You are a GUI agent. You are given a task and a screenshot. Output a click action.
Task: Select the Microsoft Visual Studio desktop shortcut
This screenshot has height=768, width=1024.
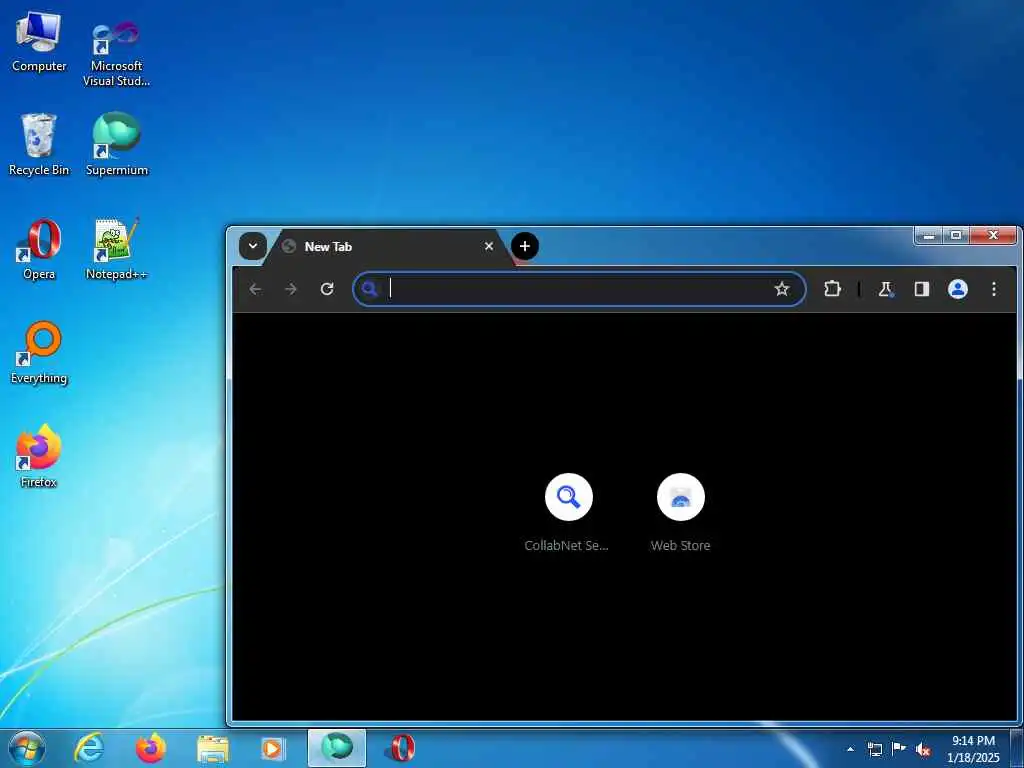(x=116, y=54)
